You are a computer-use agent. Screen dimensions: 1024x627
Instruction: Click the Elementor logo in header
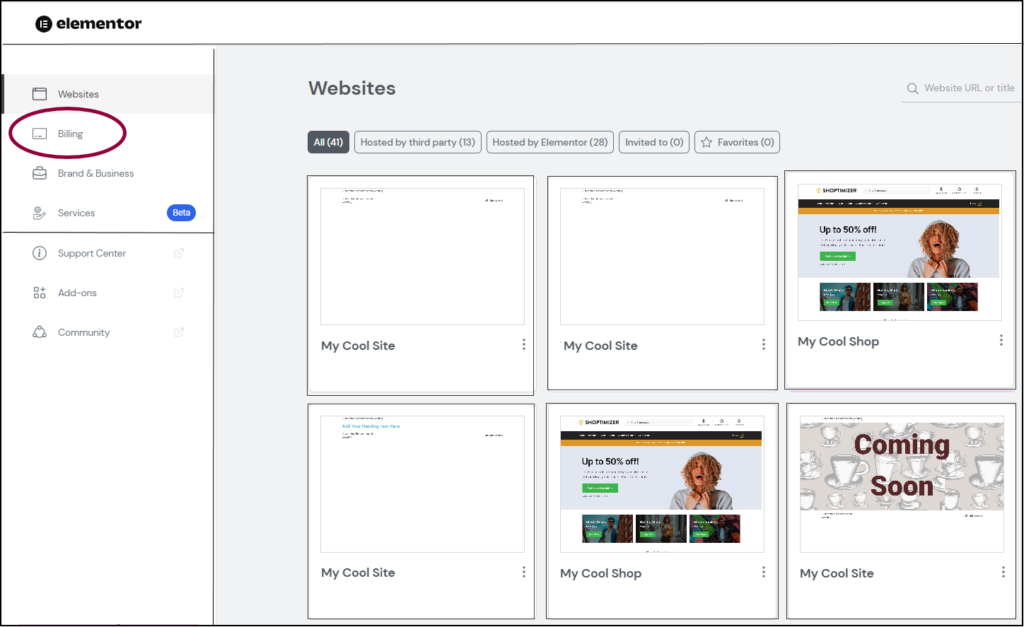[88, 23]
